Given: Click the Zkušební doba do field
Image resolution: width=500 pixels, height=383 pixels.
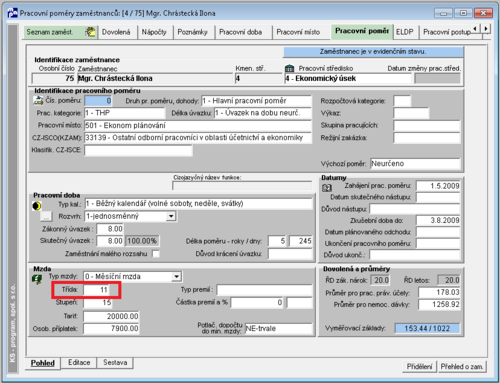Looking at the screenshot, I should coord(438,220).
